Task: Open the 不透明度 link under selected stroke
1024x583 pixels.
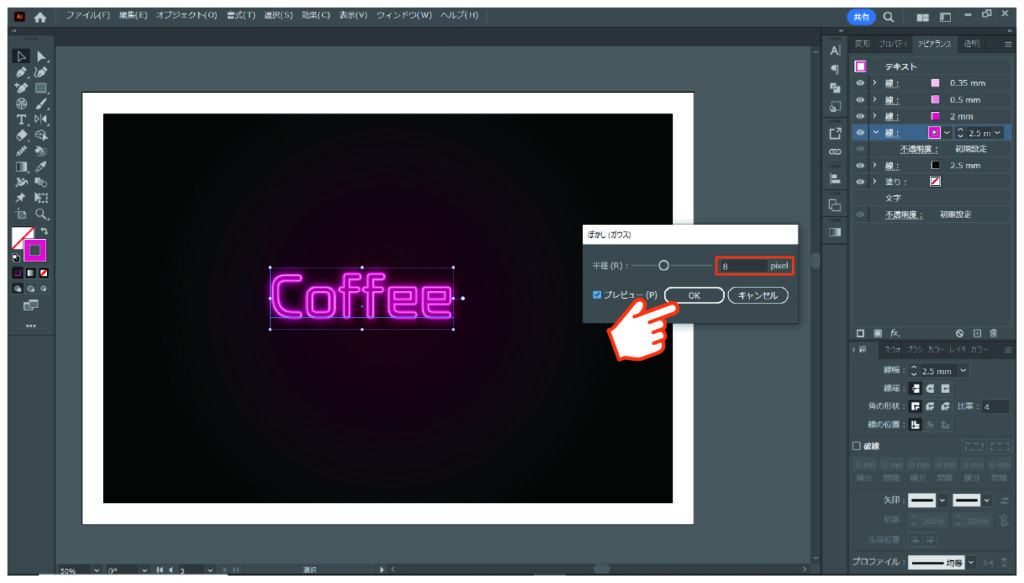Action: (919, 150)
